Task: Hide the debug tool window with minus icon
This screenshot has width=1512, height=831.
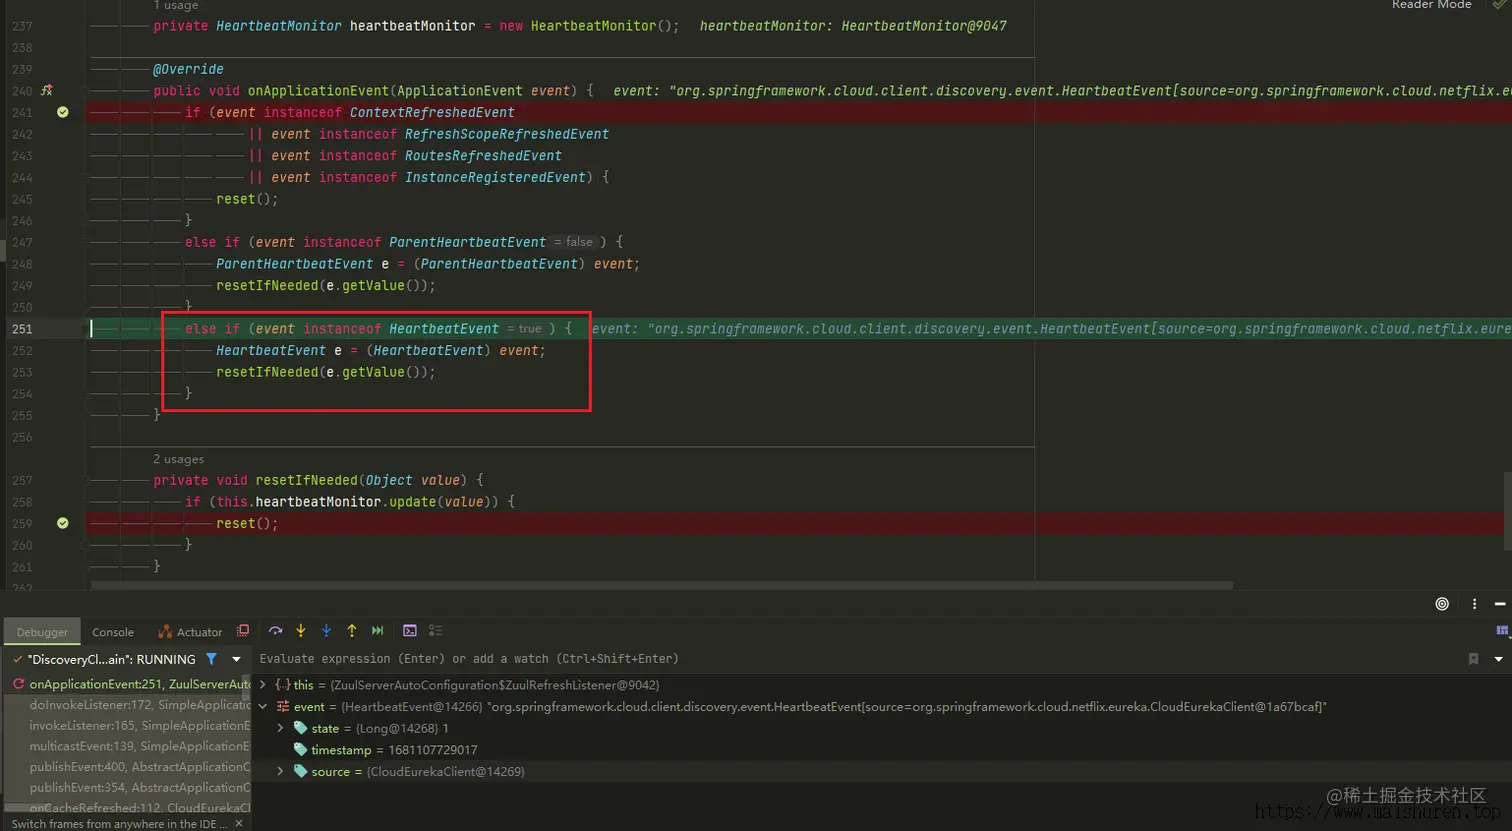Action: pyautogui.click(x=1500, y=604)
